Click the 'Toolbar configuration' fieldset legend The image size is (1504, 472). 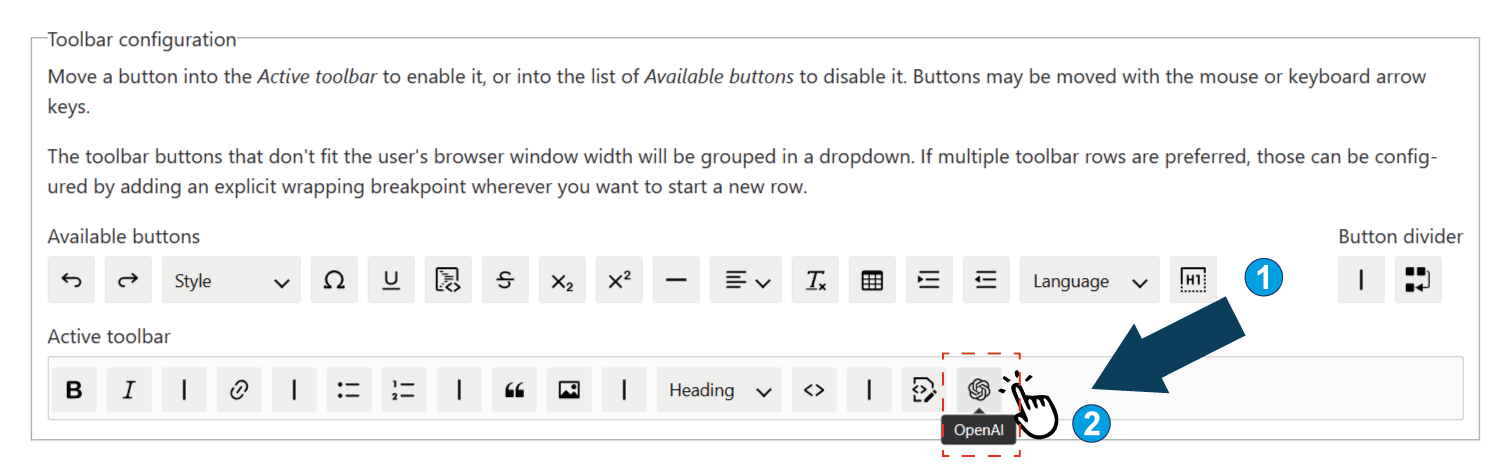(142, 40)
